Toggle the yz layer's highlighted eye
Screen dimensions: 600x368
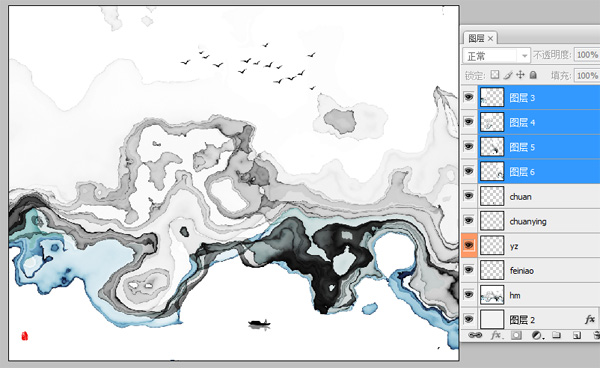tap(469, 245)
